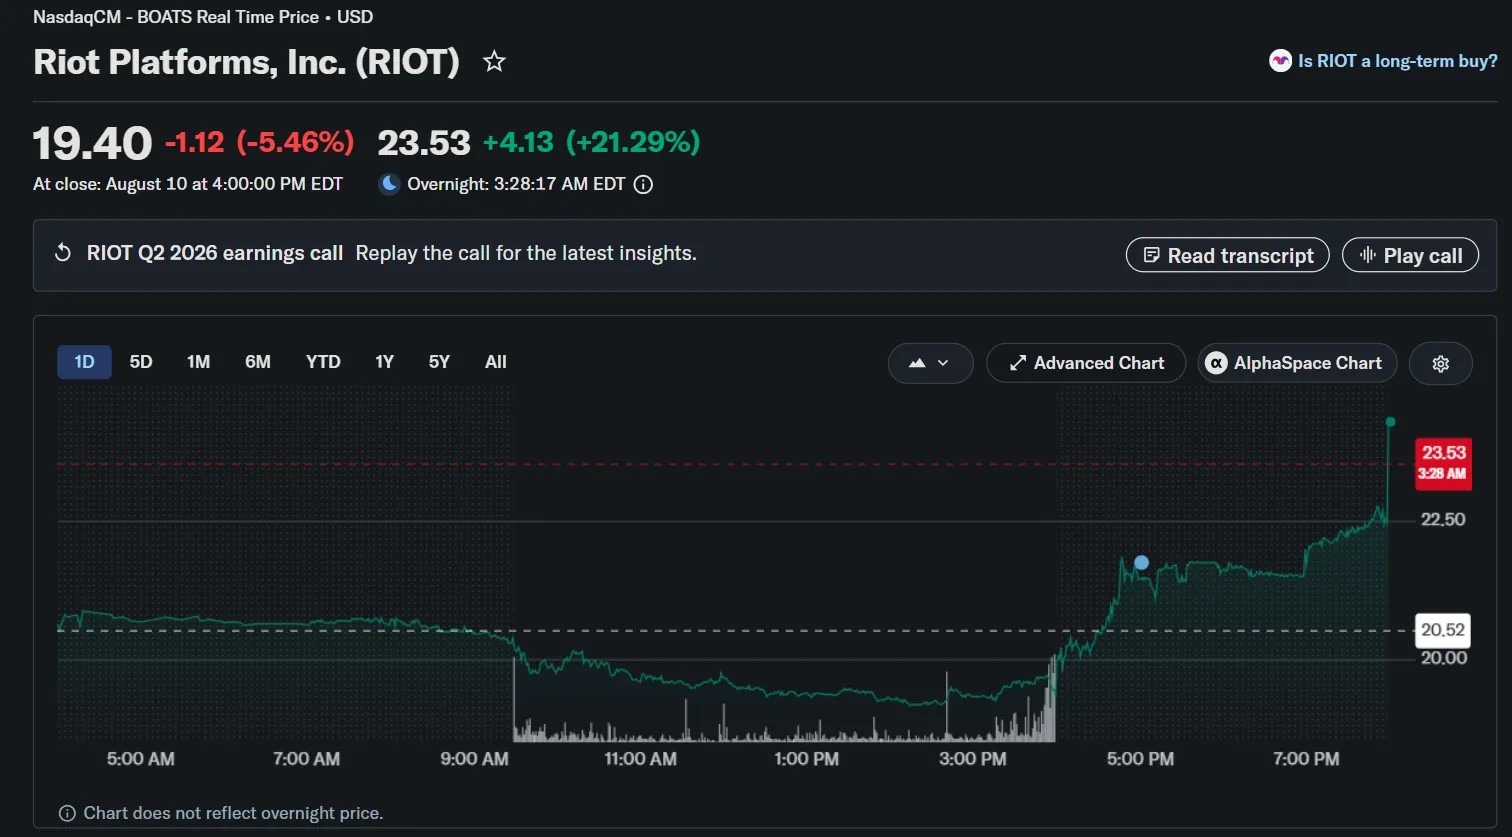Open chart settings gear icon

click(1440, 363)
